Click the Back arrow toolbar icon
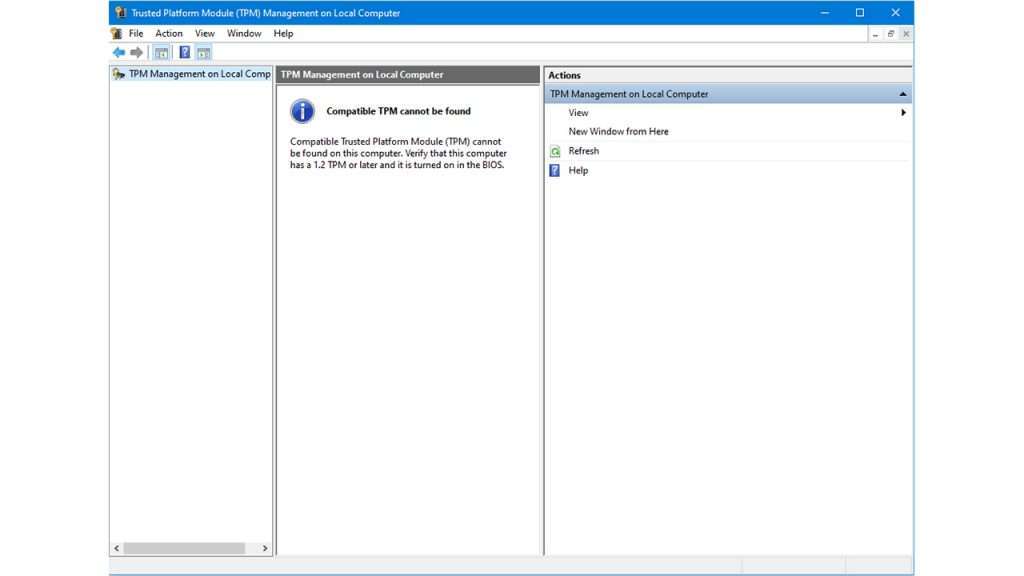 point(118,53)
